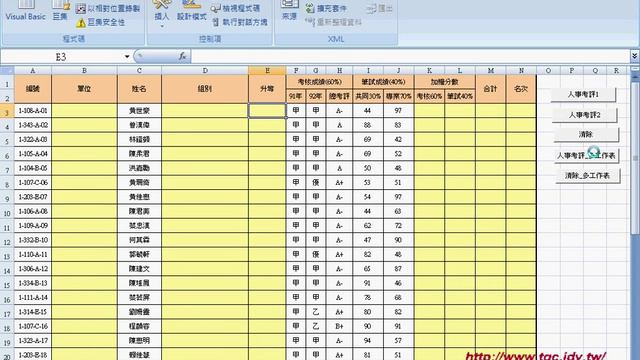
Task: Click the 考核成績(60%) header cell
Action: coord(319,82)
